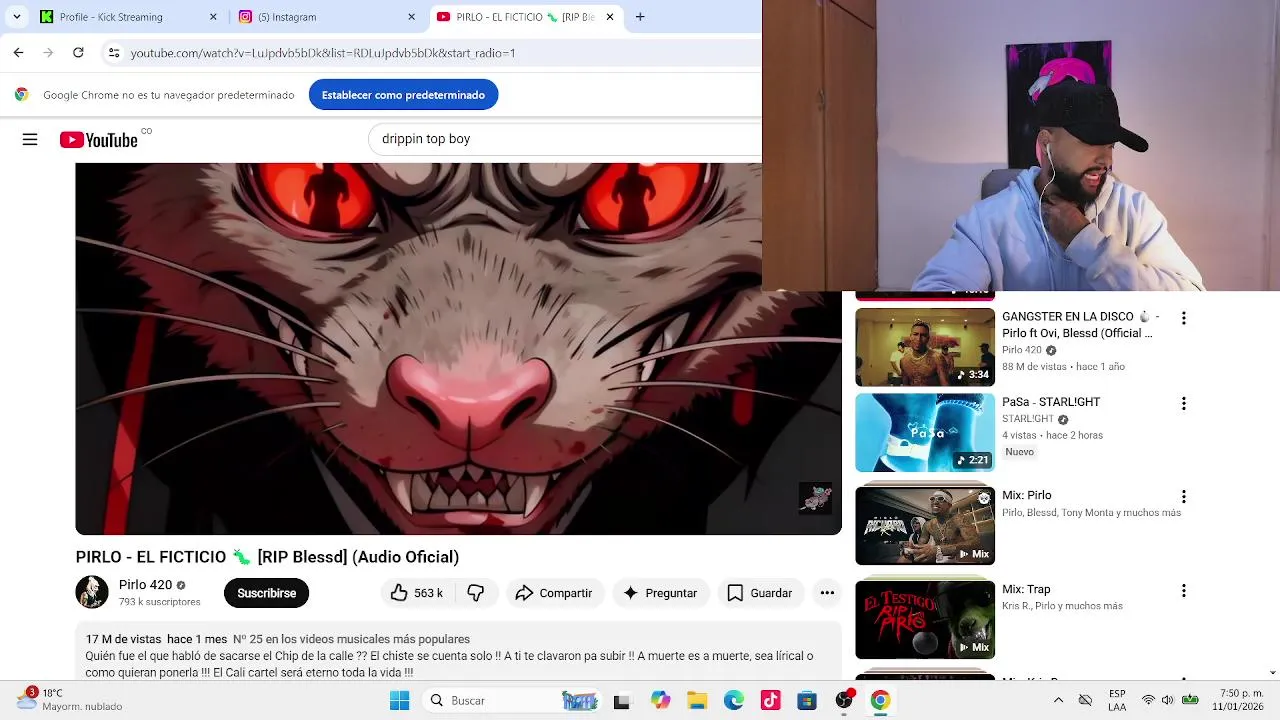
Task: Open the YouTube hamburger guide menu
Action: (30, 140)
